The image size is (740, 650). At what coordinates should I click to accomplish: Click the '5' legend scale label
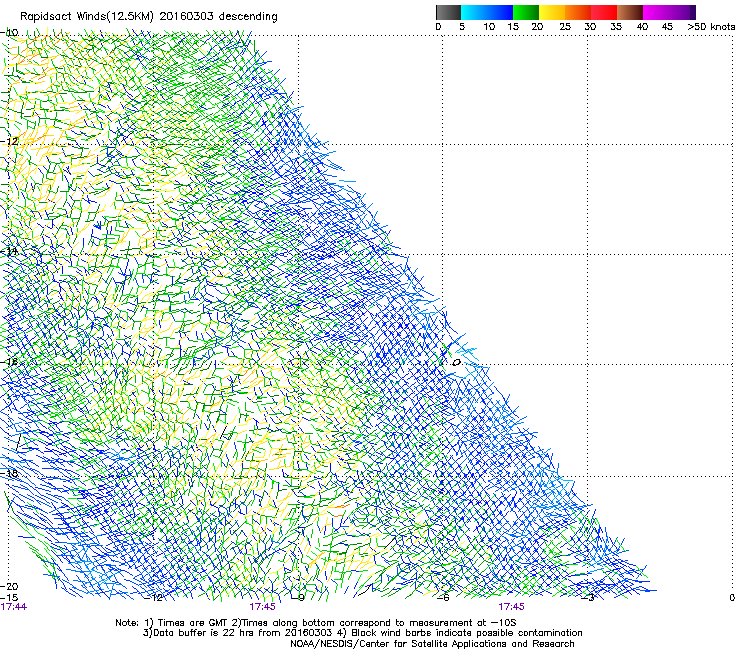pyautogui.click(x=462, y=26)
